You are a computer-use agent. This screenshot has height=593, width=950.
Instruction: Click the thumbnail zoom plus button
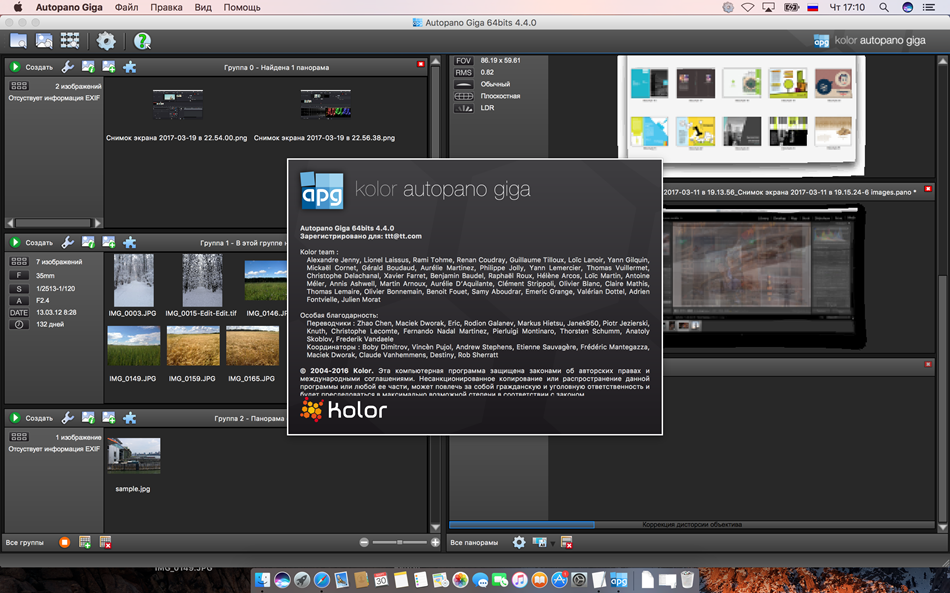pos(435,542)
